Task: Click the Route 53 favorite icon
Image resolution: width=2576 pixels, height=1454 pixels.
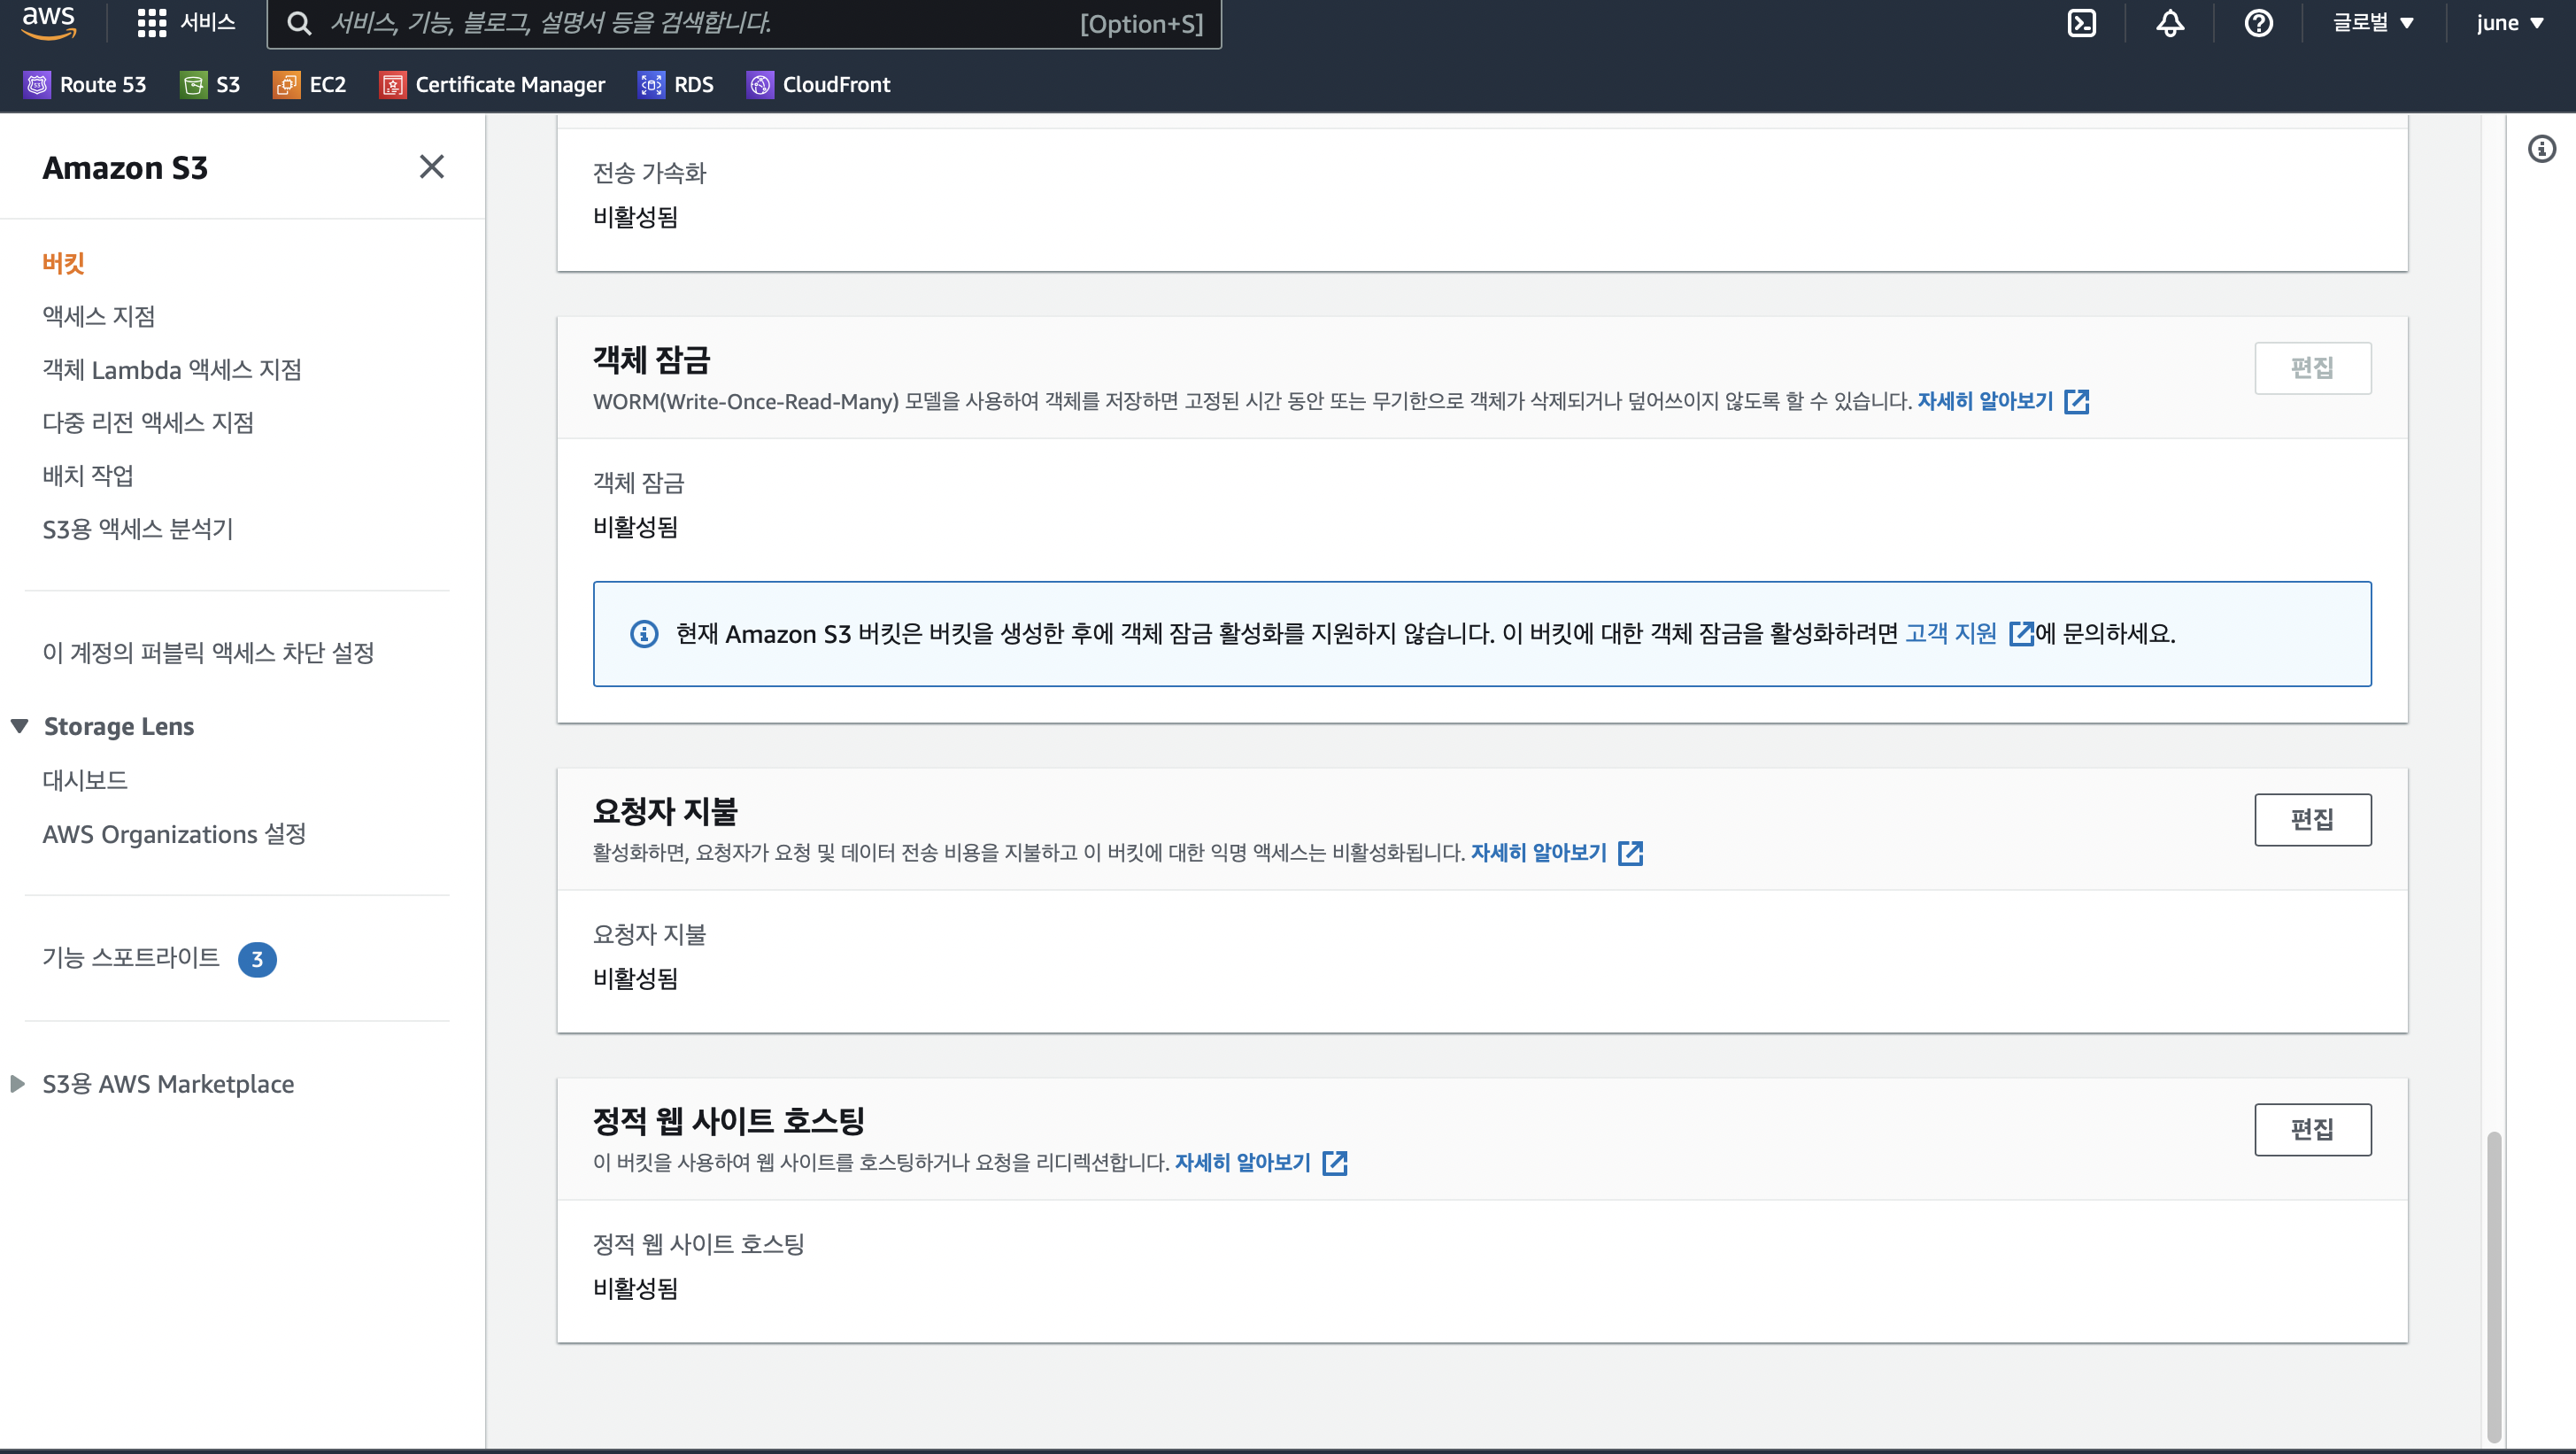Action: 37,85
